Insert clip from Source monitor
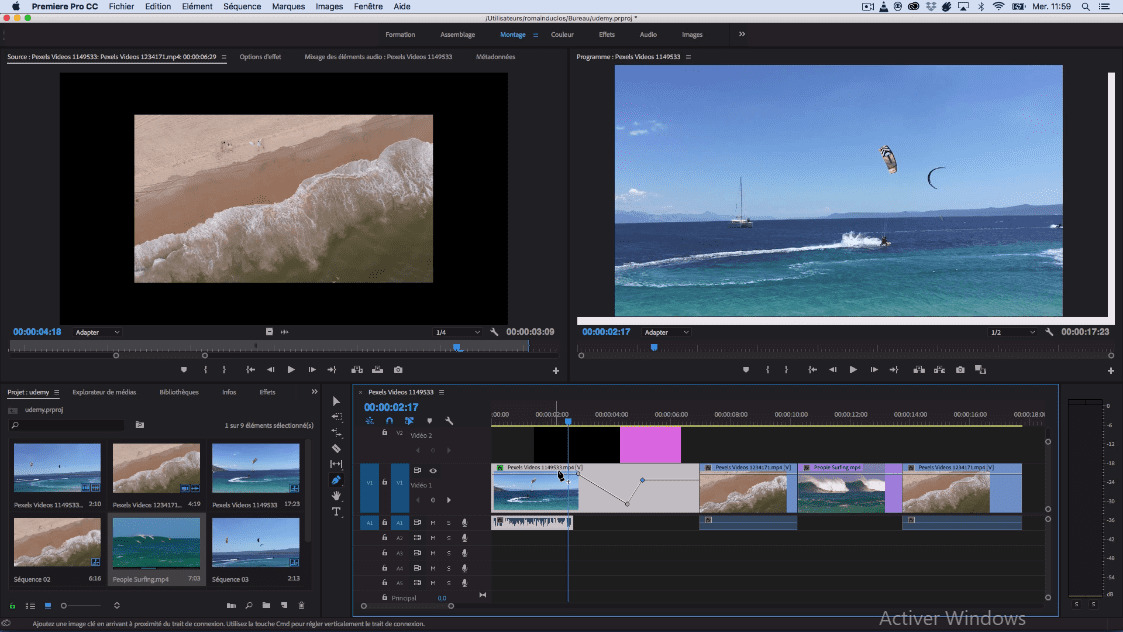 (x=357, y=370)
